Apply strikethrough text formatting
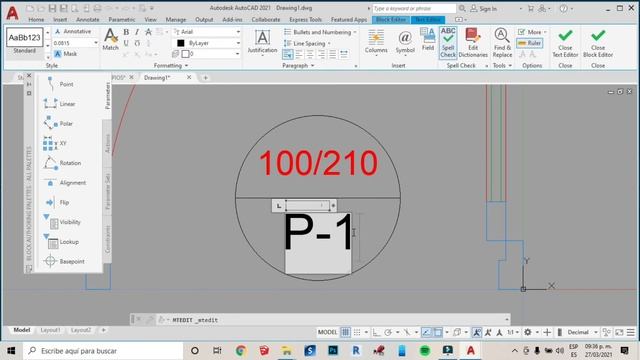 [x=148, y=32]
